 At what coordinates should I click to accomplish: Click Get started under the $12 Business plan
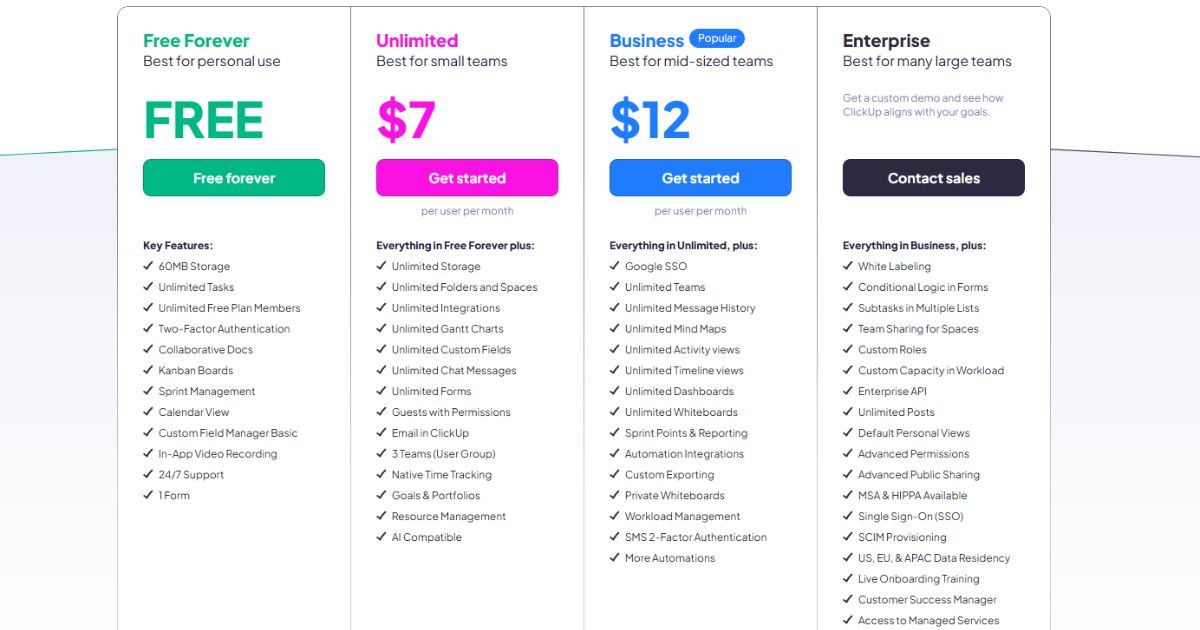pos(700,178)
